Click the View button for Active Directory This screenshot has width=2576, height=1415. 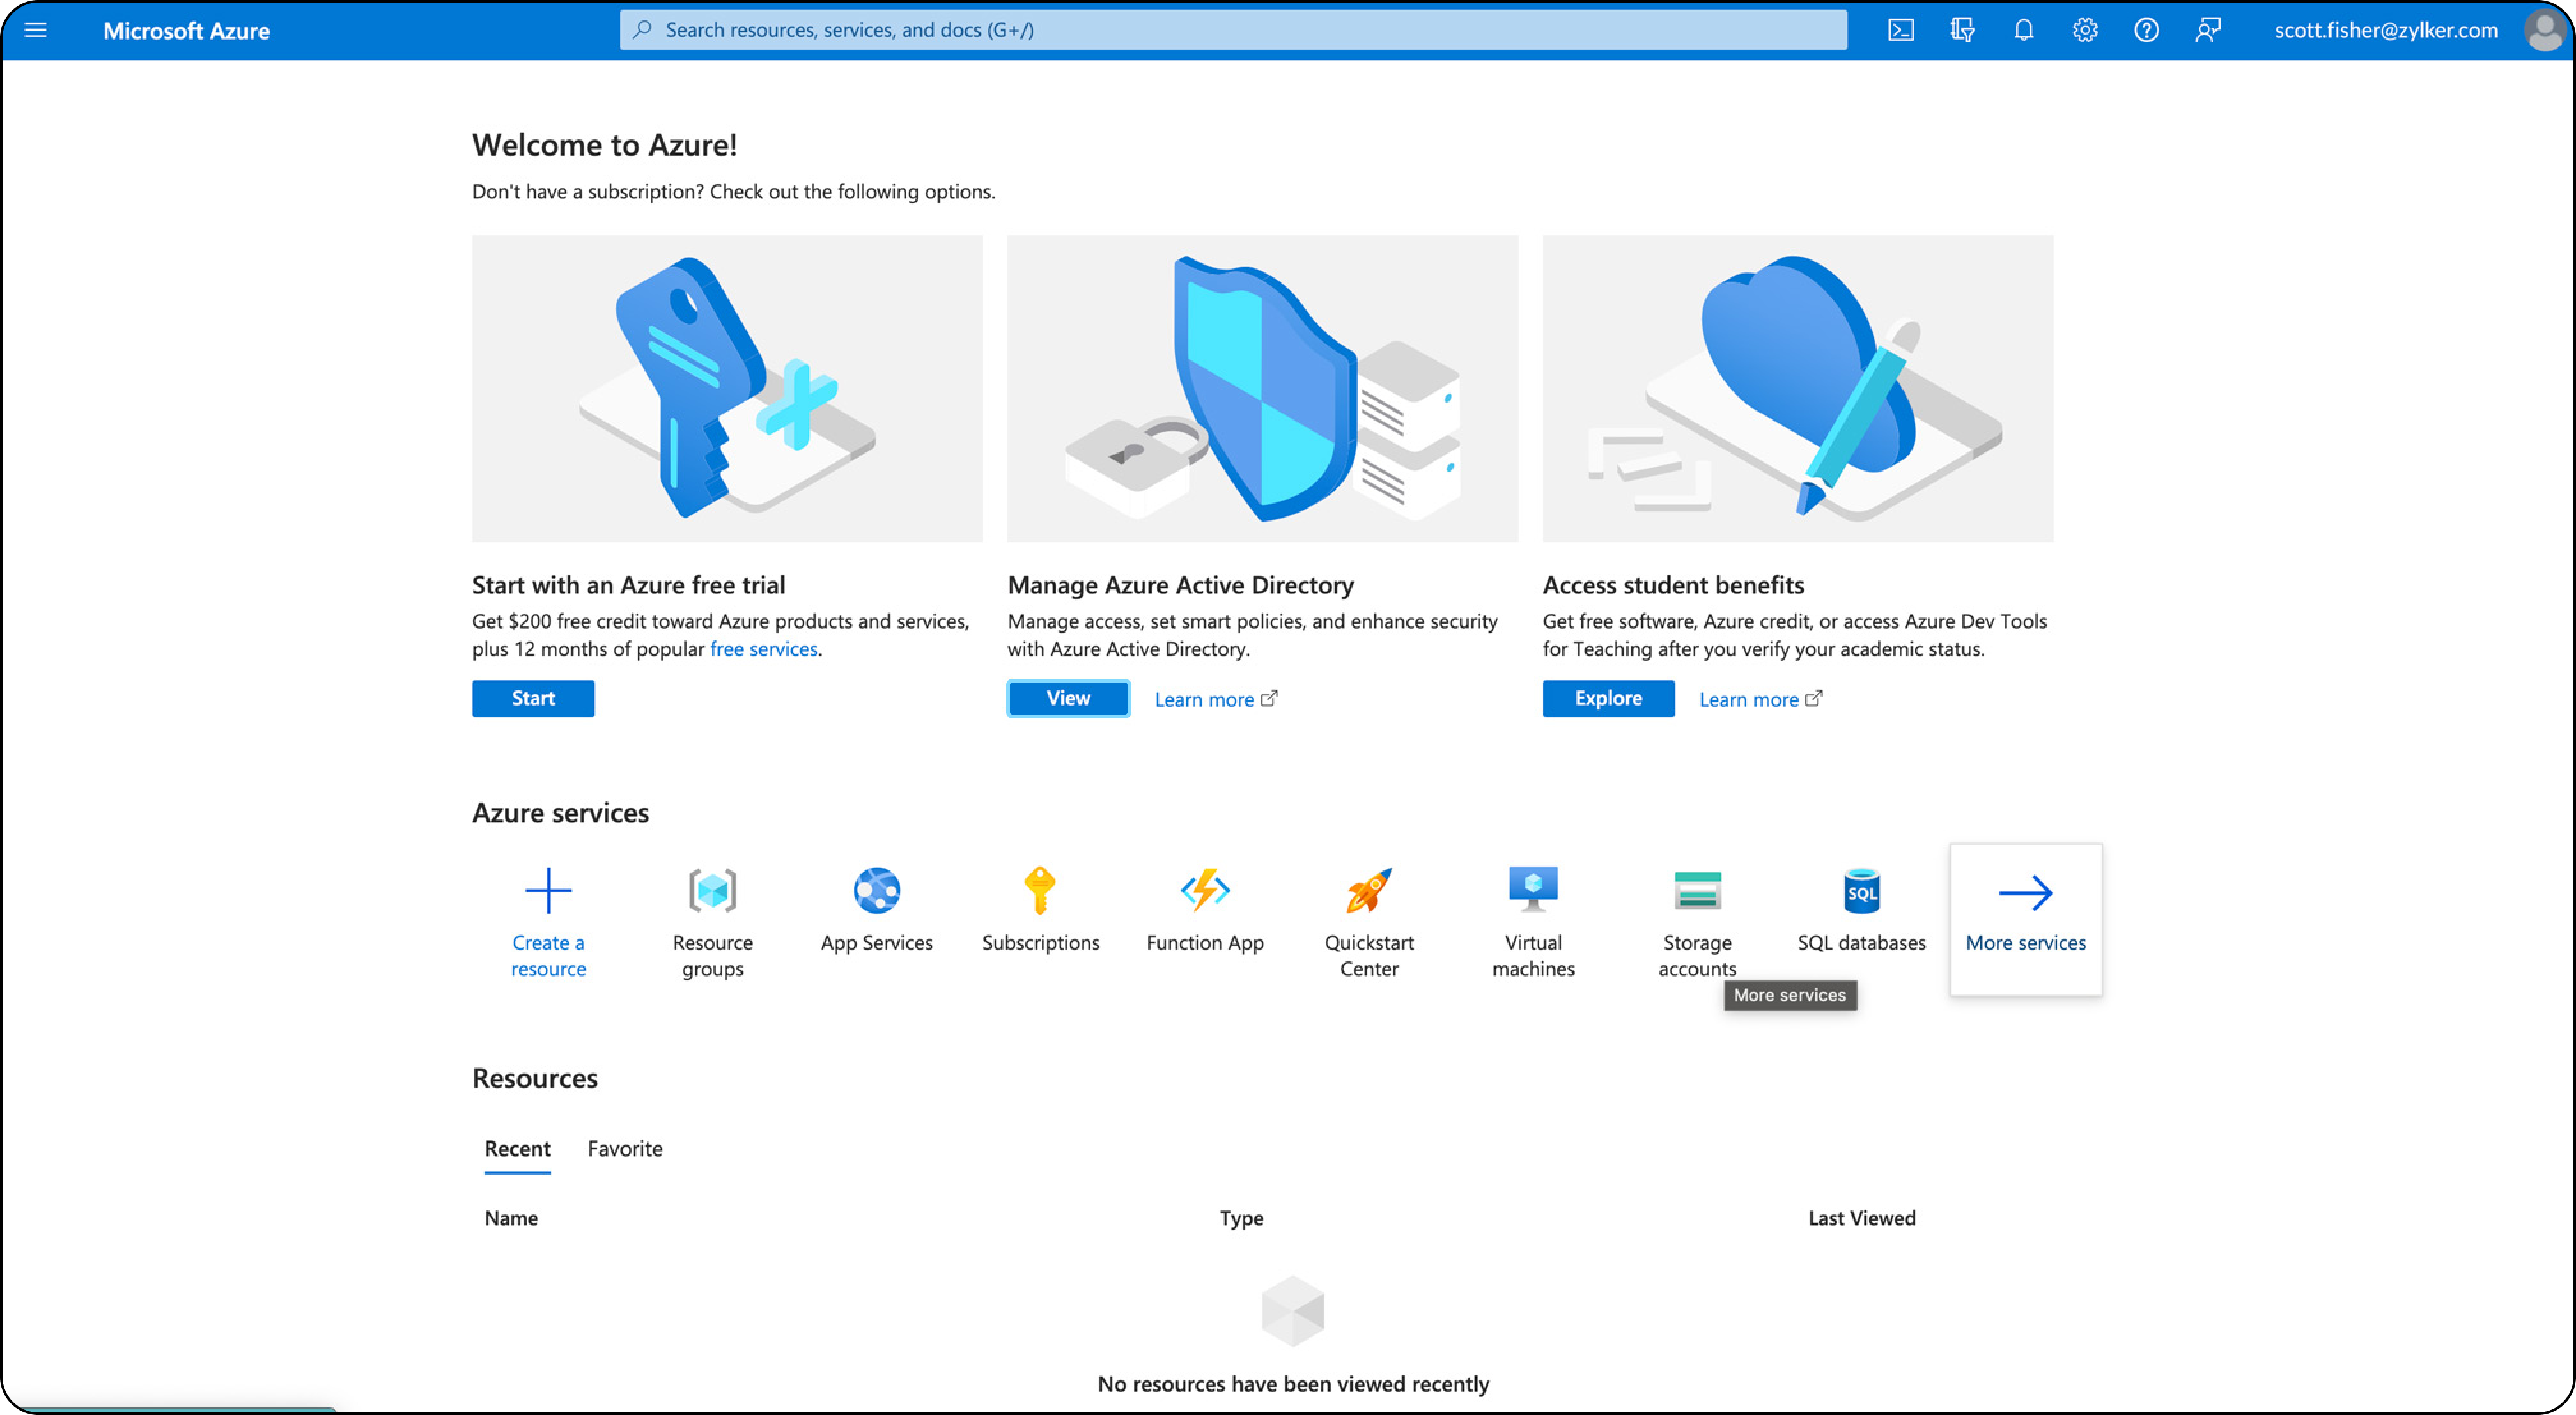pyautogui.click(x=1068, y=698)
